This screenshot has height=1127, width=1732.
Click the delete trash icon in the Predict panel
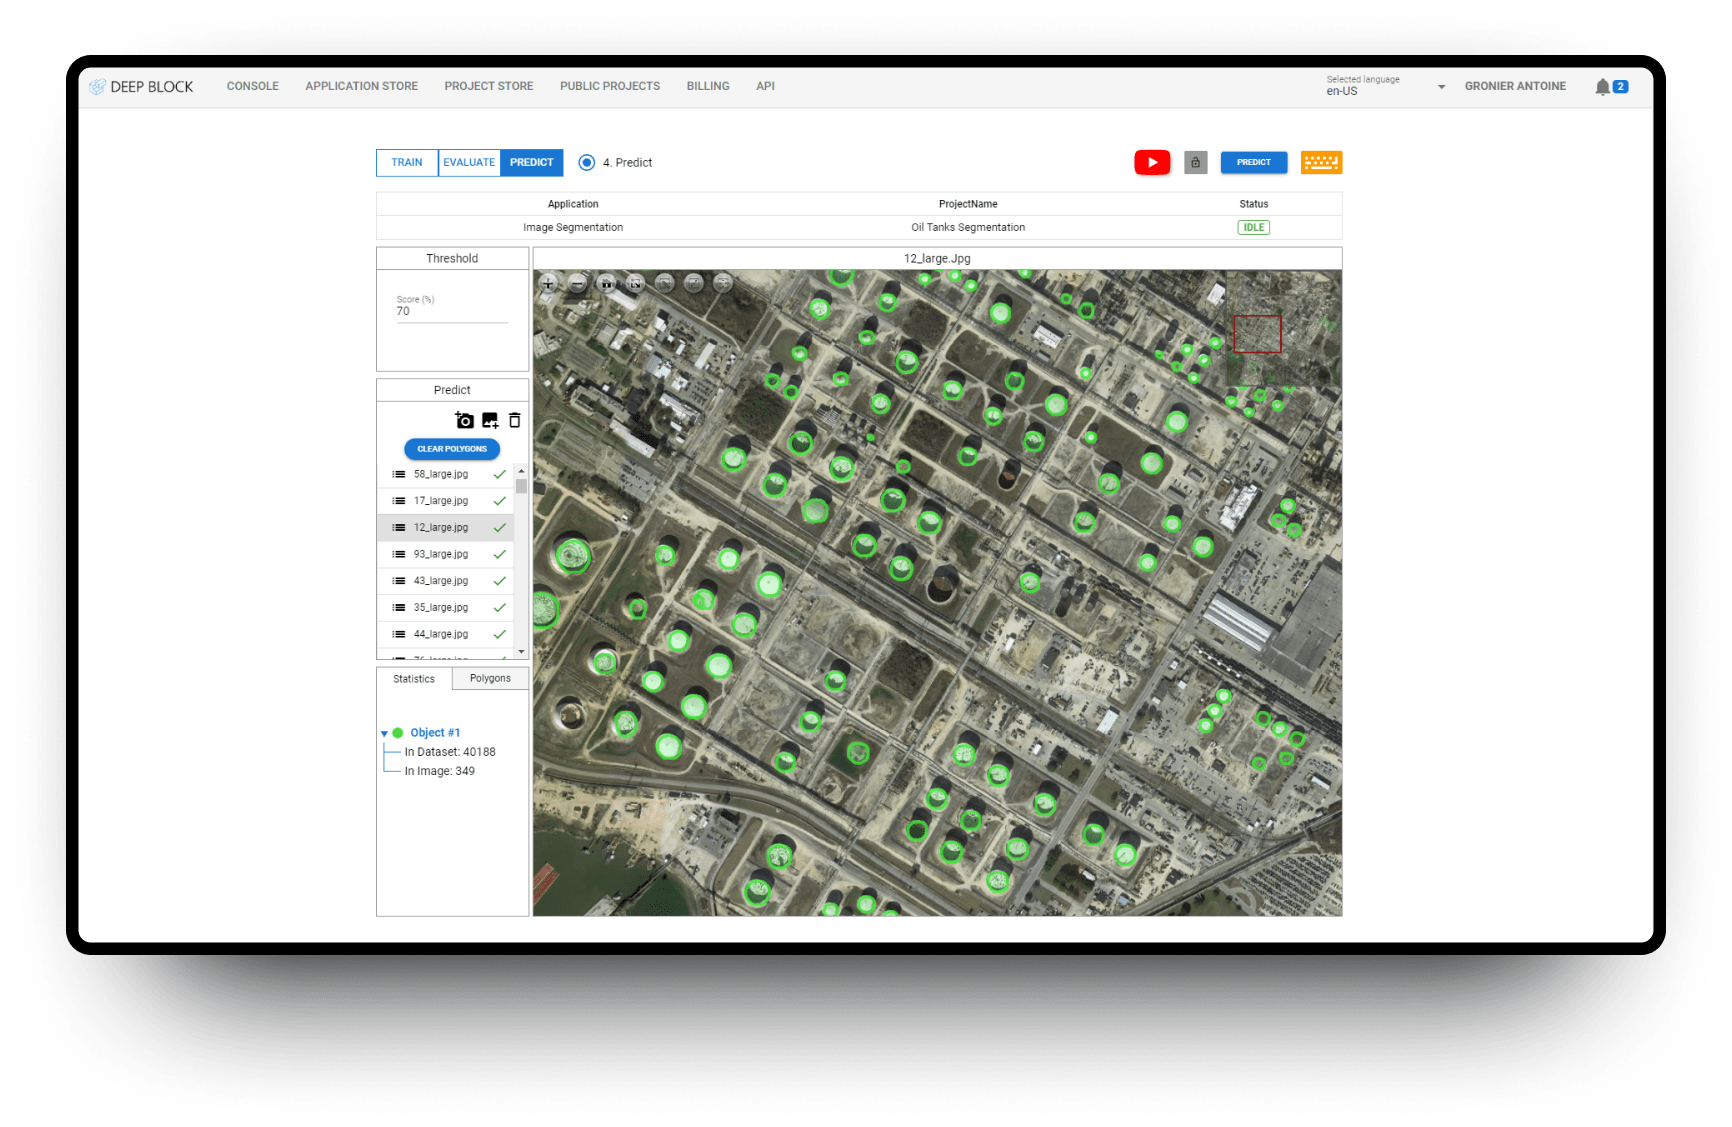tap(514, 420)
